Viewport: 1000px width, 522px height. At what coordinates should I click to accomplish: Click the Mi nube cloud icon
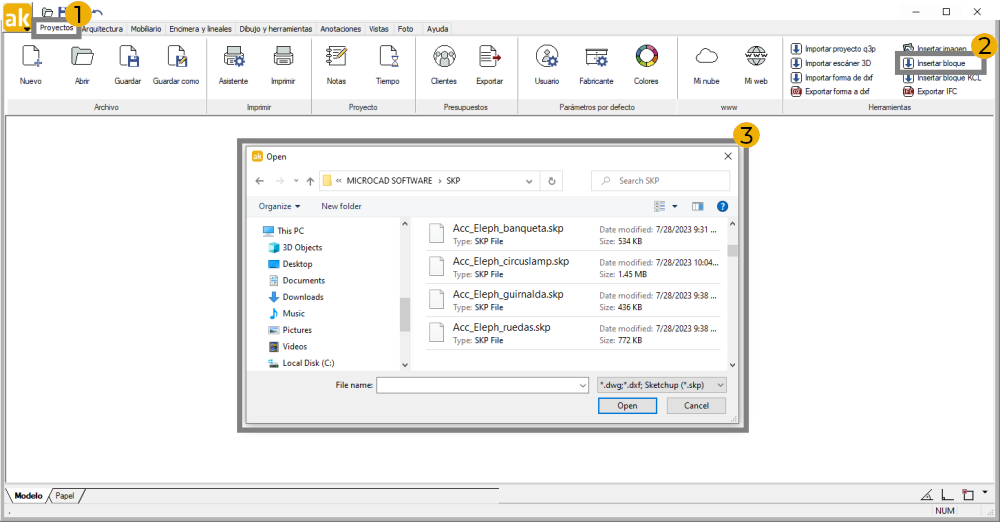point(707,56)
